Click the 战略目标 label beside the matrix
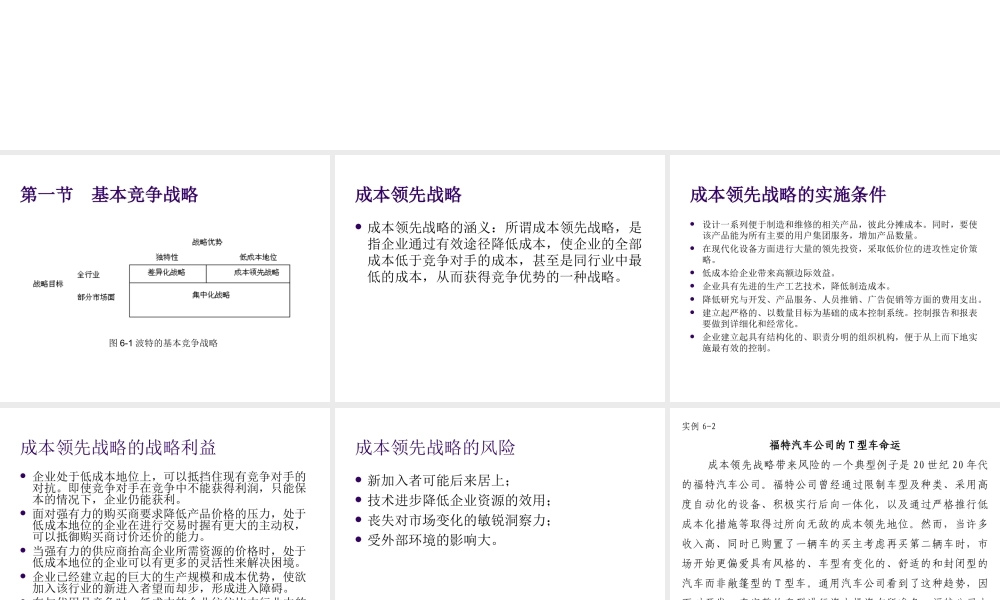The width and height of the screenshot is (1000, 600). click(x=48, y=285)
